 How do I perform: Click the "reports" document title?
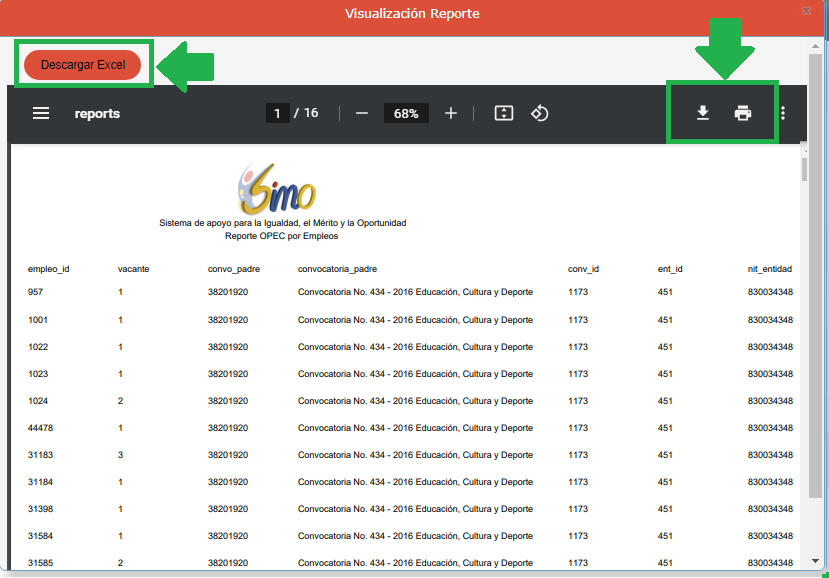point(97,114)
